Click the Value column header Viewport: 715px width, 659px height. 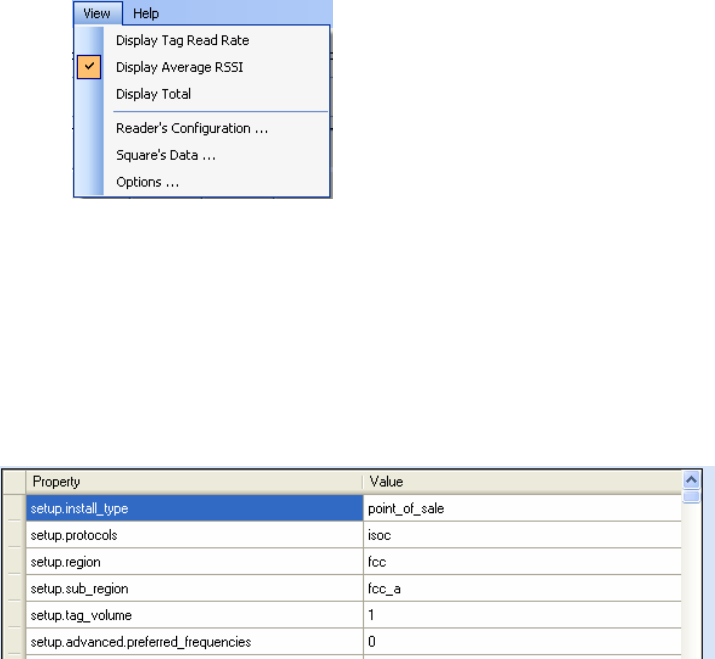(522, 482)
